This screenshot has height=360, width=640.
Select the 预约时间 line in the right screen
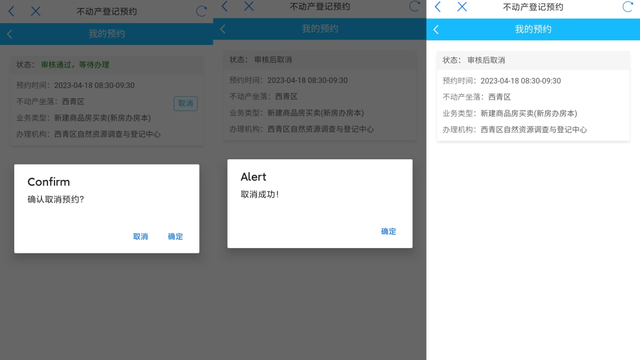point(502,81)
